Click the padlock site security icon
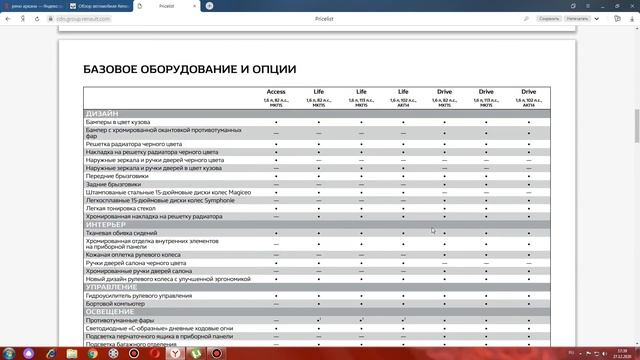The width and height of the screenshot is (640, 360). 51,19
